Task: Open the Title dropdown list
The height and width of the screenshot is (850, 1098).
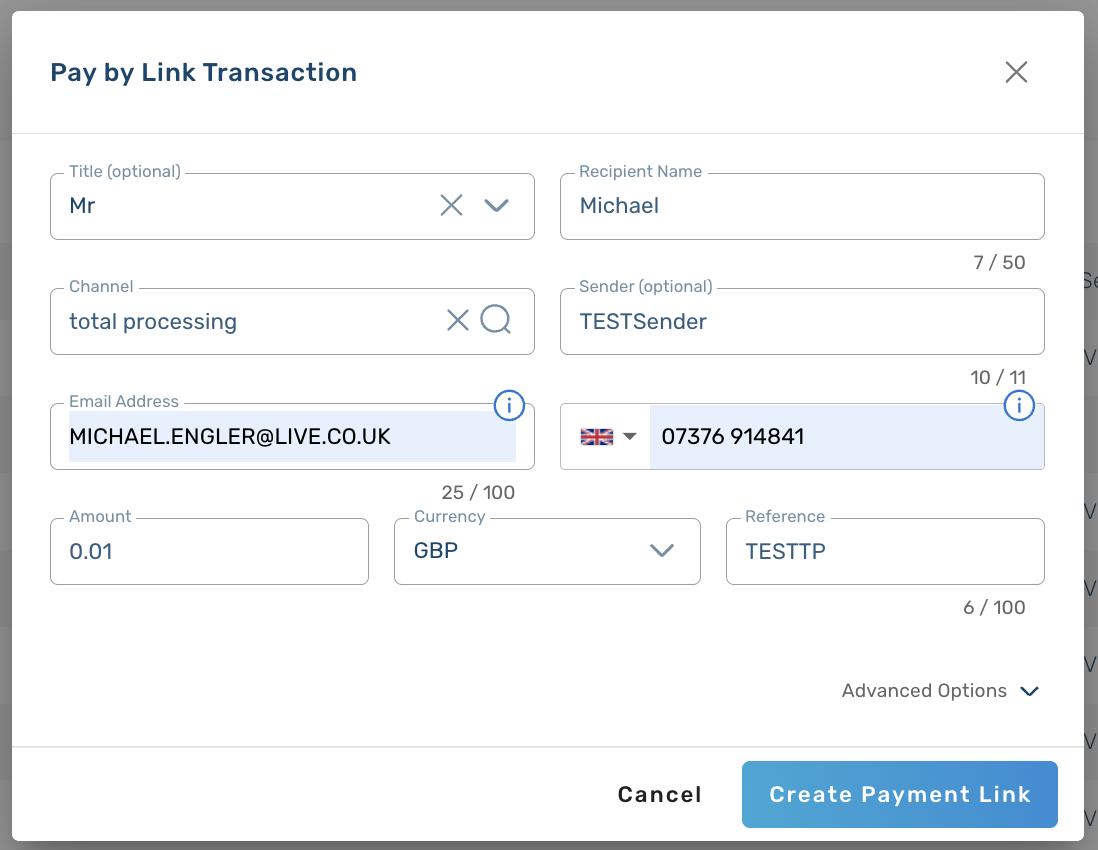Action: (x=496, y=205)
